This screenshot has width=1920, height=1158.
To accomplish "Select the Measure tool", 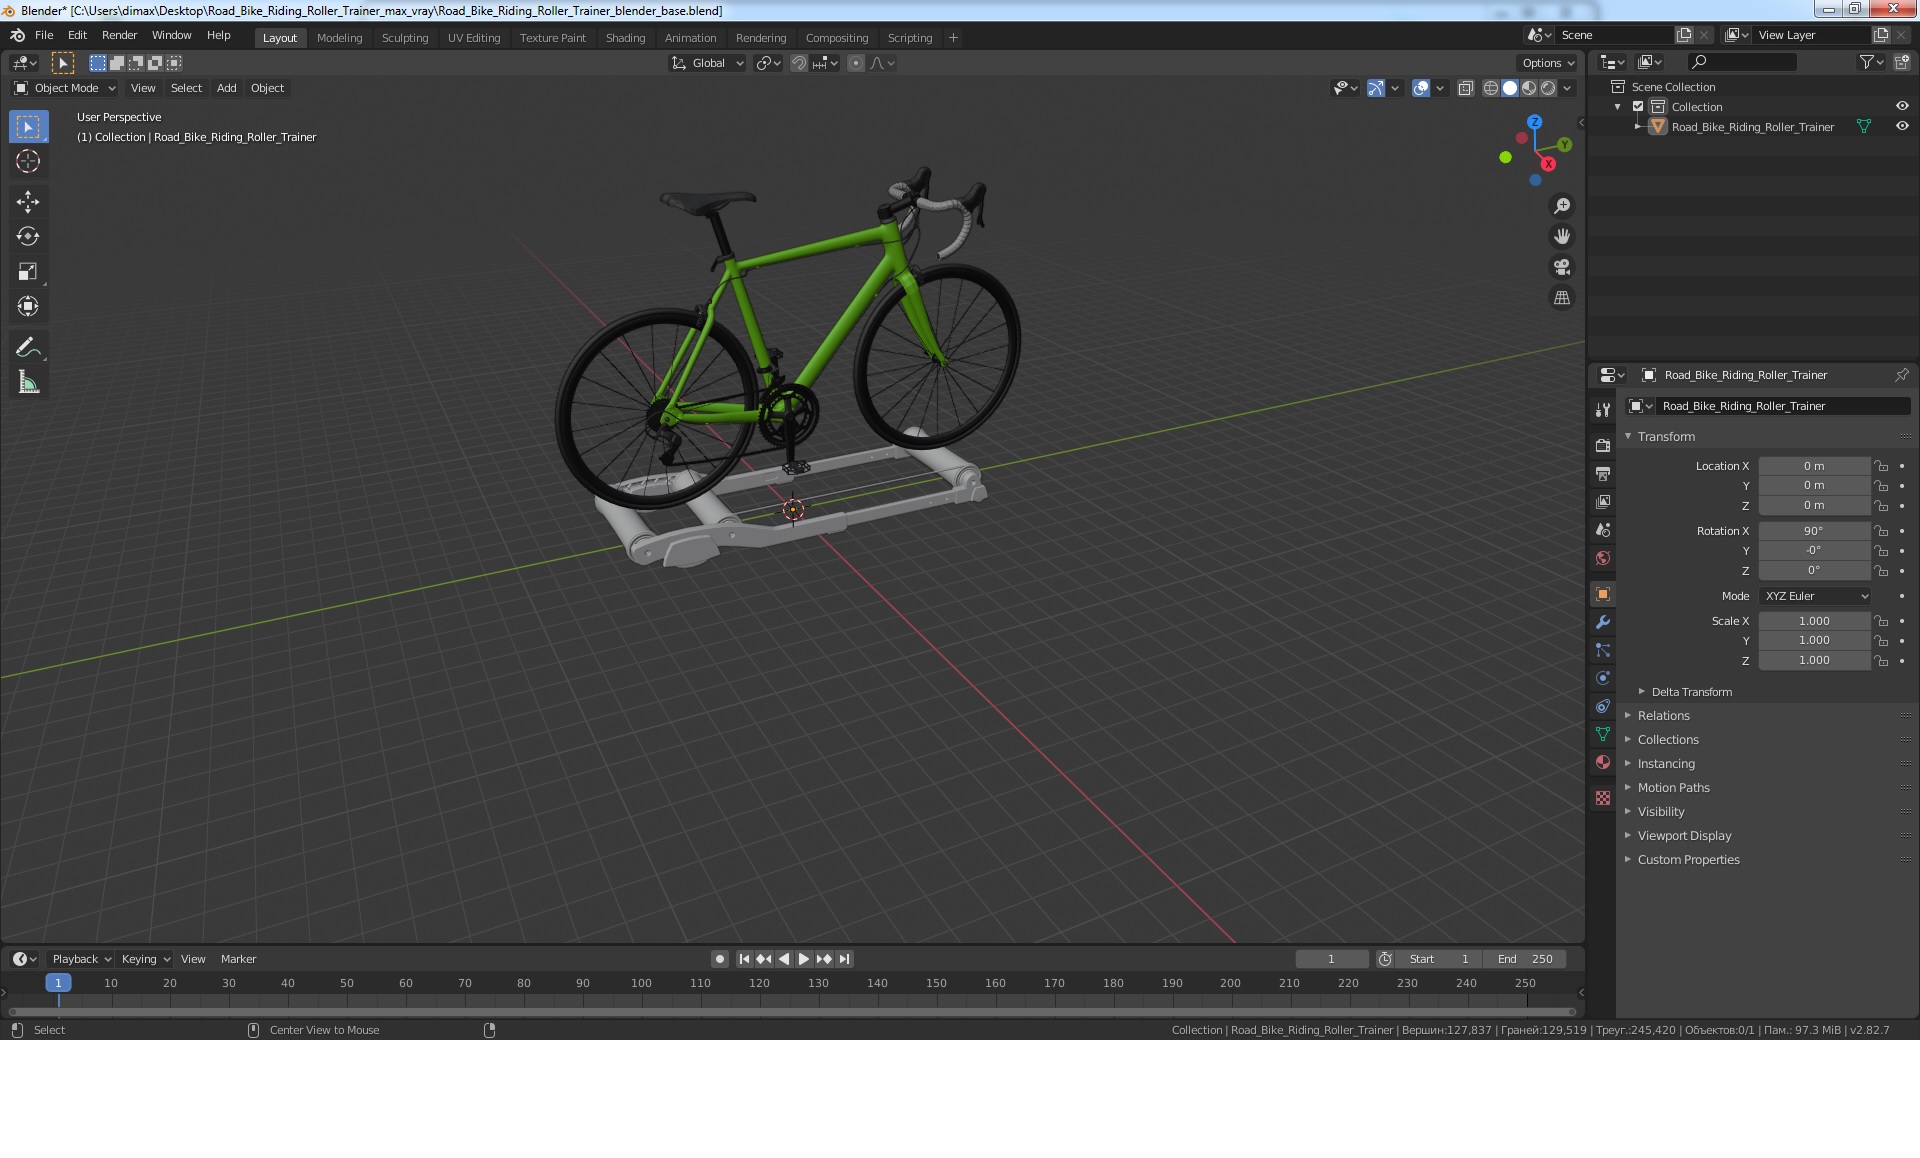I will tap(28, 382).
